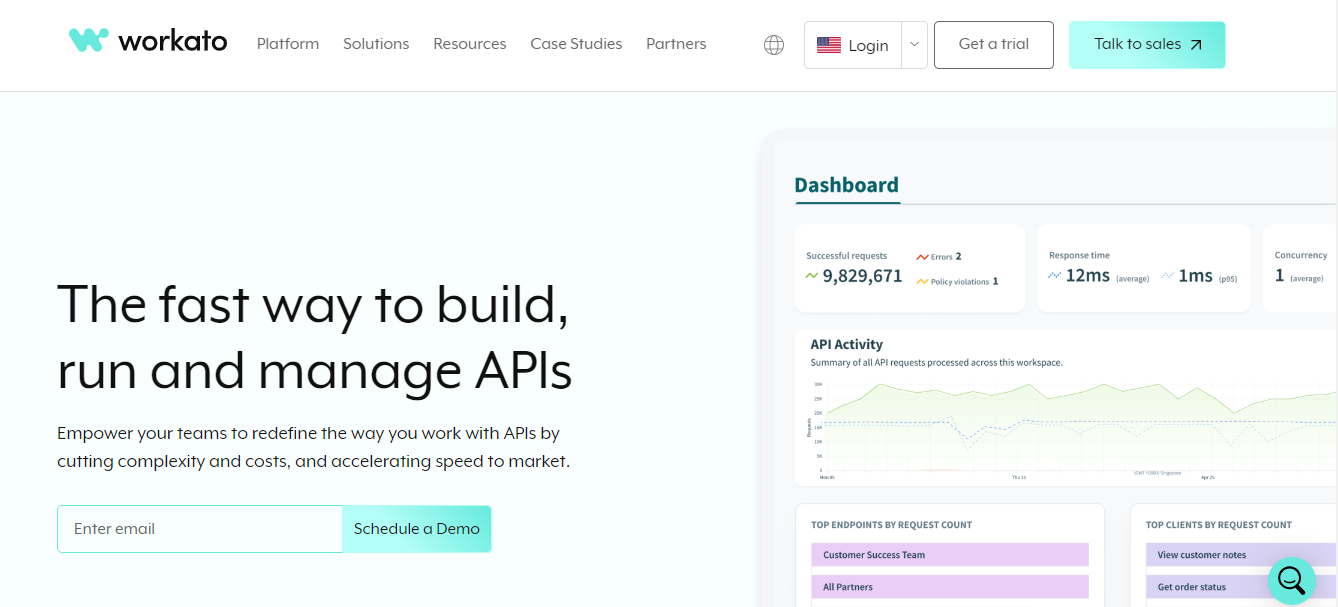The image size is (1338, 607).
Task: Open the globe language selector
Action: [774, 45]
